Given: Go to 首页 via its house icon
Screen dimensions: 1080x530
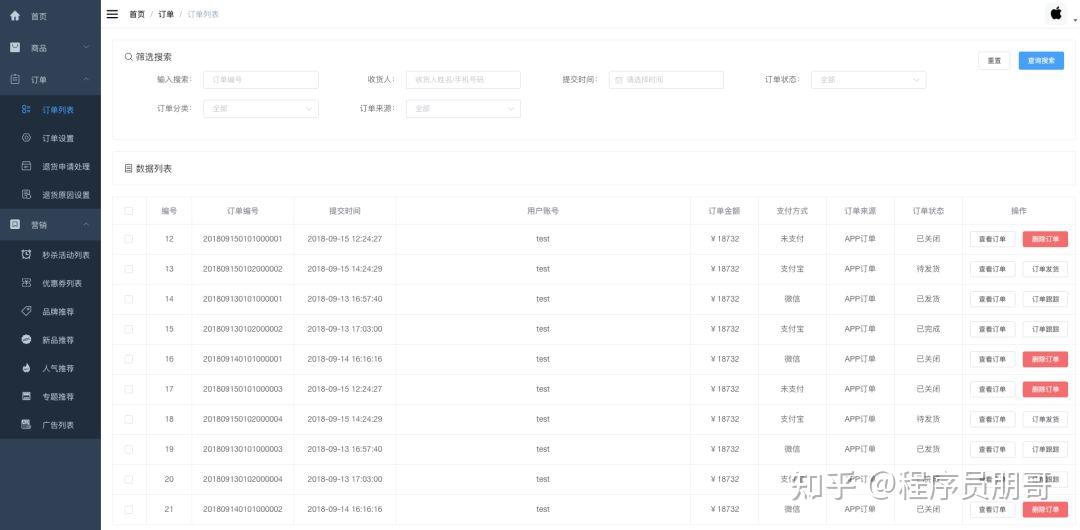Looking at the screenshot, I should click(x=15, y=15).
